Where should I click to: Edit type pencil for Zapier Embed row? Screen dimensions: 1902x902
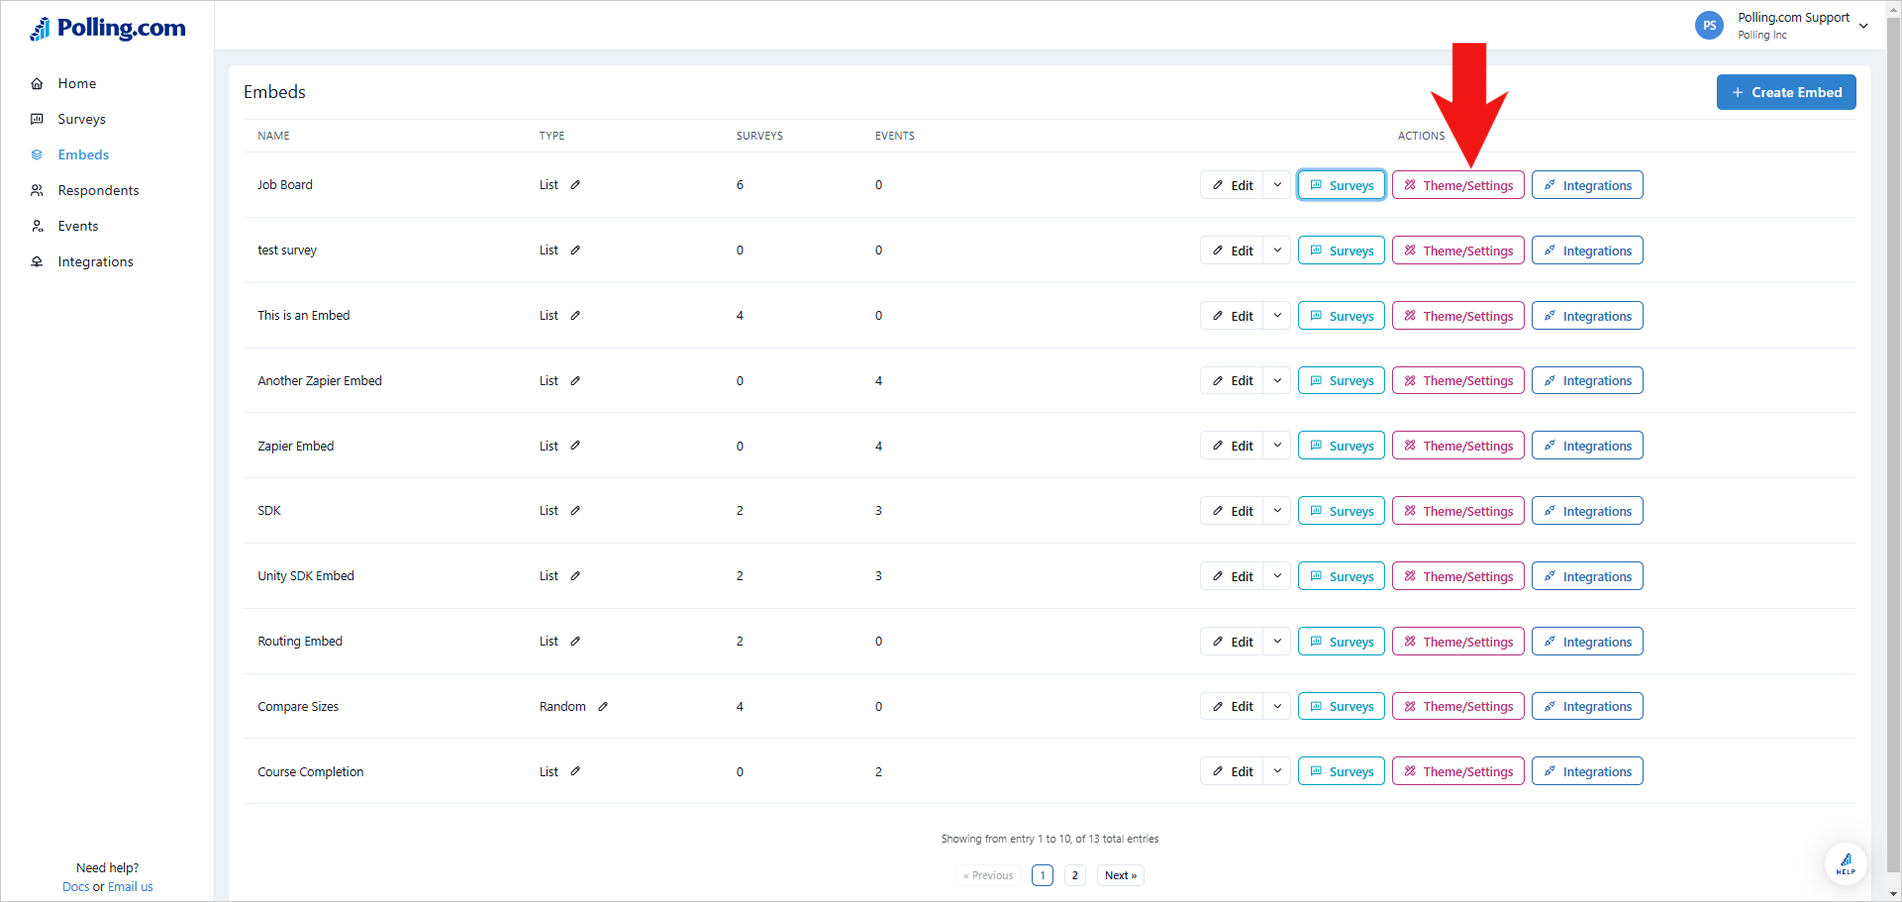(576, 446)
